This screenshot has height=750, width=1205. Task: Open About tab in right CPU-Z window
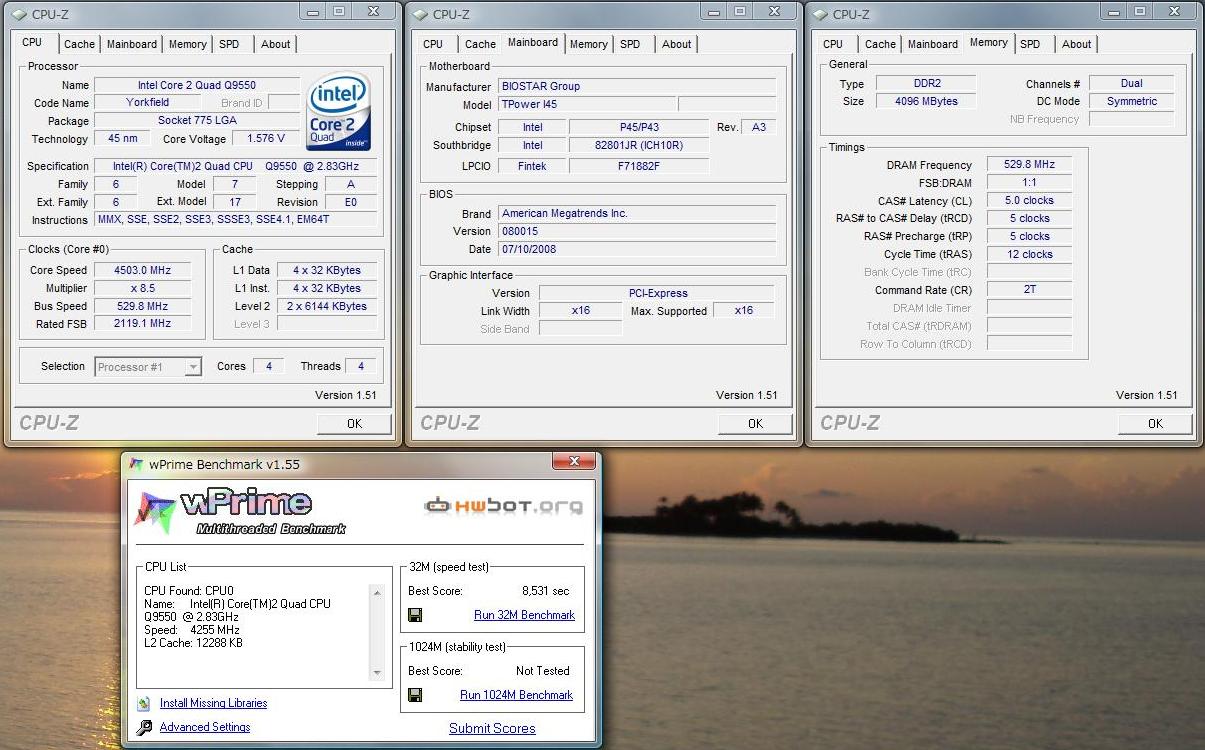(x=1076, y=44)
